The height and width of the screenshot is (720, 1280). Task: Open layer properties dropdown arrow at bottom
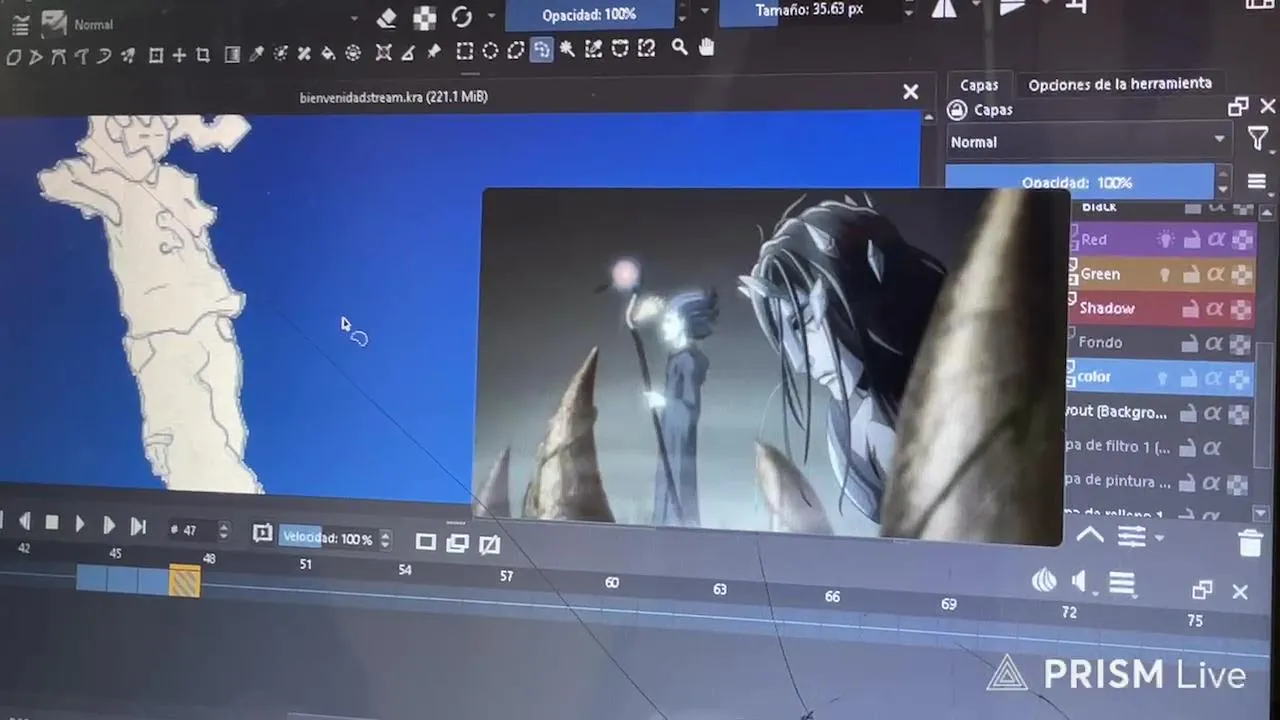tap(1159, 538)
